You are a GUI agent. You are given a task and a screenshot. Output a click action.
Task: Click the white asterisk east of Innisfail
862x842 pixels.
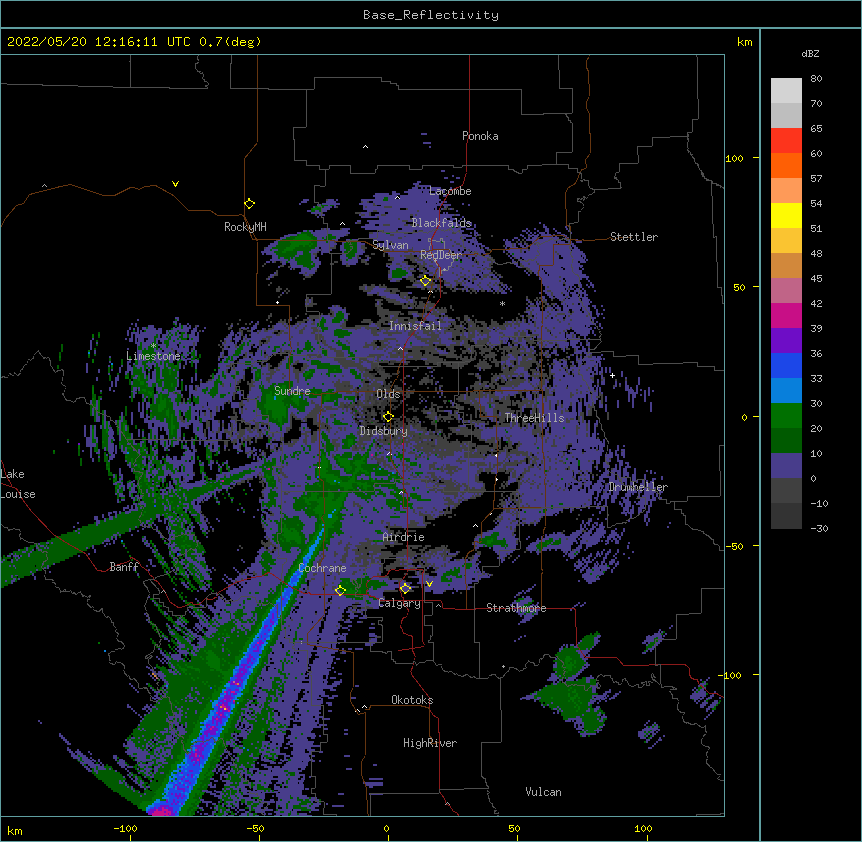pyautogui.click(x=502, y=304)
